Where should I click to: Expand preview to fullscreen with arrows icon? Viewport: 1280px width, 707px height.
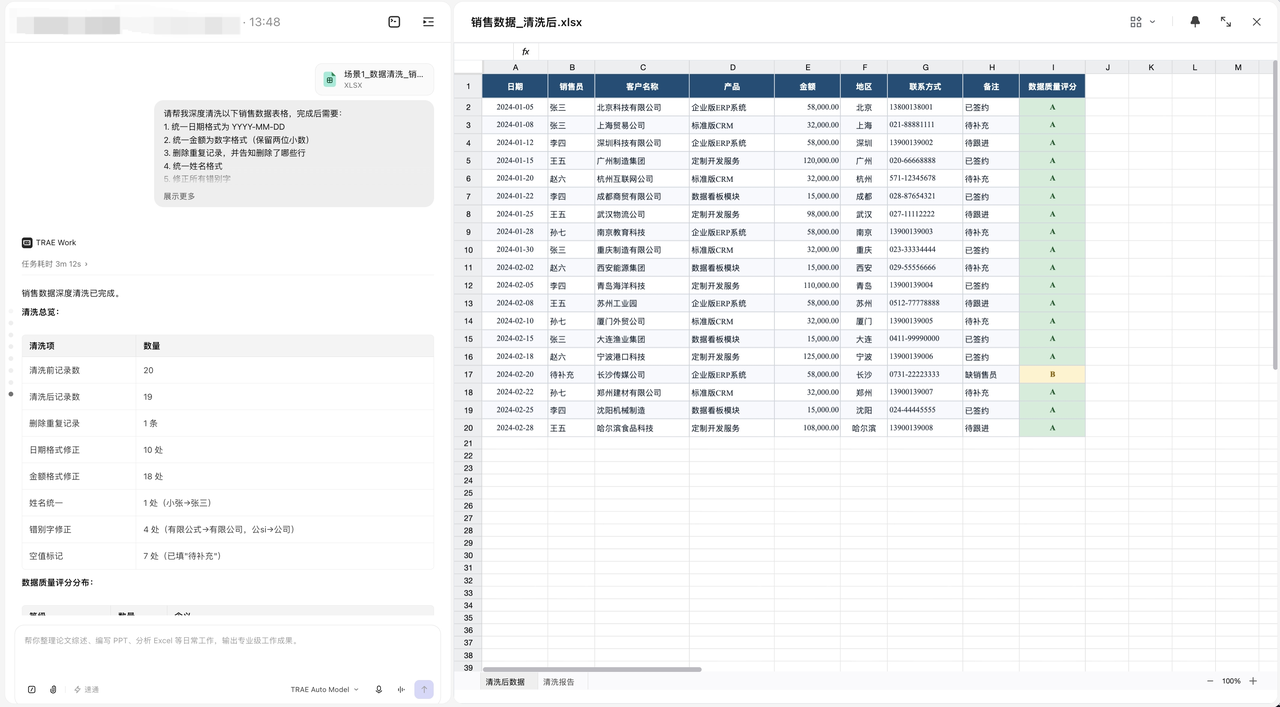(x=1226, y=22)
